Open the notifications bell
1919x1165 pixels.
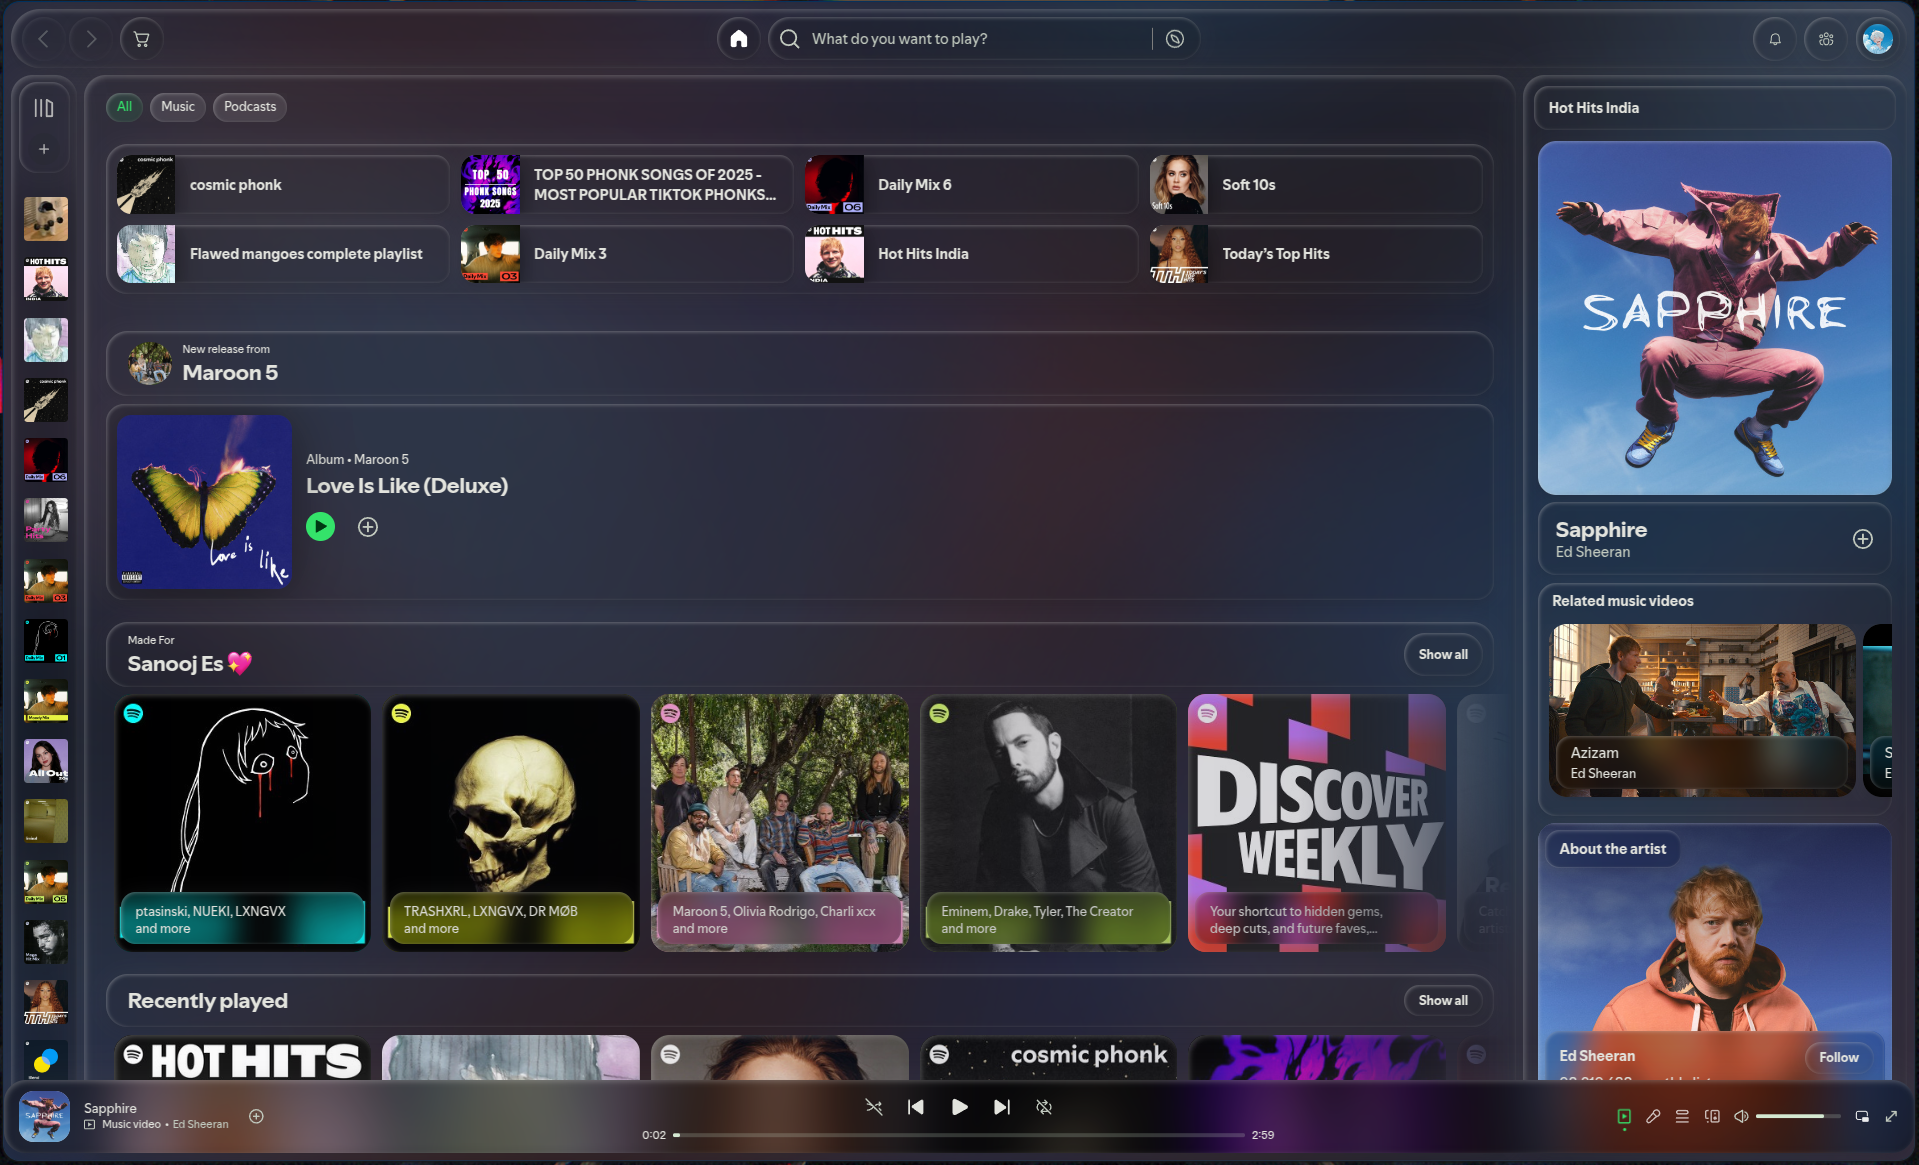[x=1775, y=39]
